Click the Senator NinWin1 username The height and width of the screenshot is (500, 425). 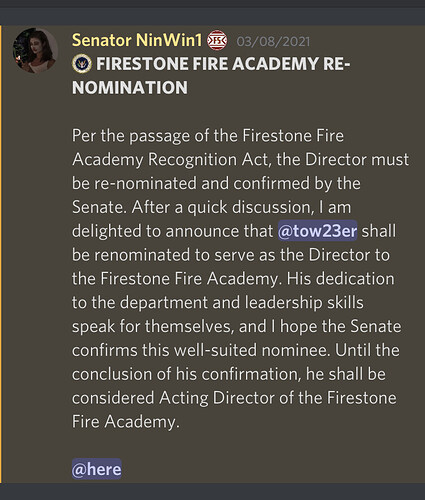(137, 40)
